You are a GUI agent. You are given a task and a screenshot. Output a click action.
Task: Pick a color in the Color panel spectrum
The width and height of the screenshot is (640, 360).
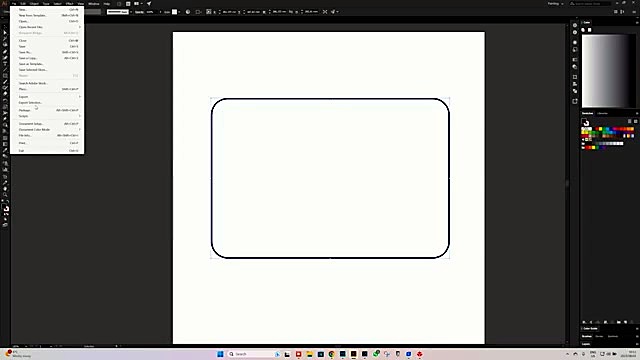(609, 71)
